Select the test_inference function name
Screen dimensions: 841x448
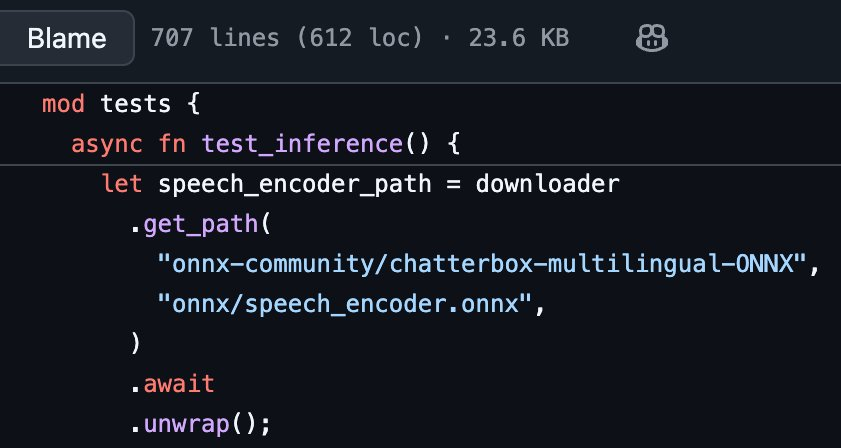pyautogui.click(x=302, y=144)
